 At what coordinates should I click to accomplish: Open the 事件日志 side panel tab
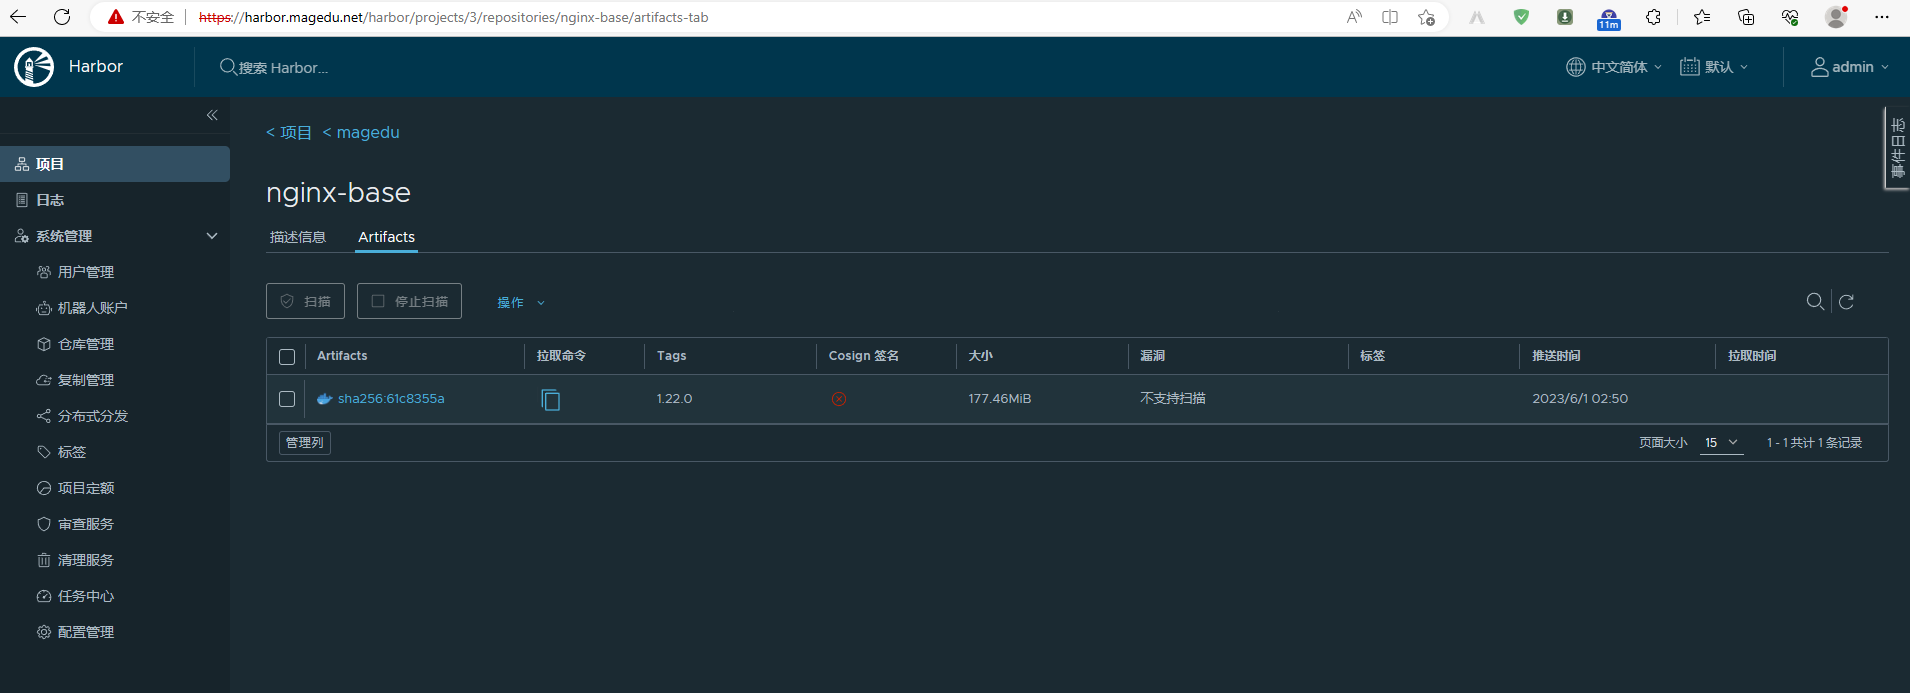pyautogui.click(x=1897, y=148)
